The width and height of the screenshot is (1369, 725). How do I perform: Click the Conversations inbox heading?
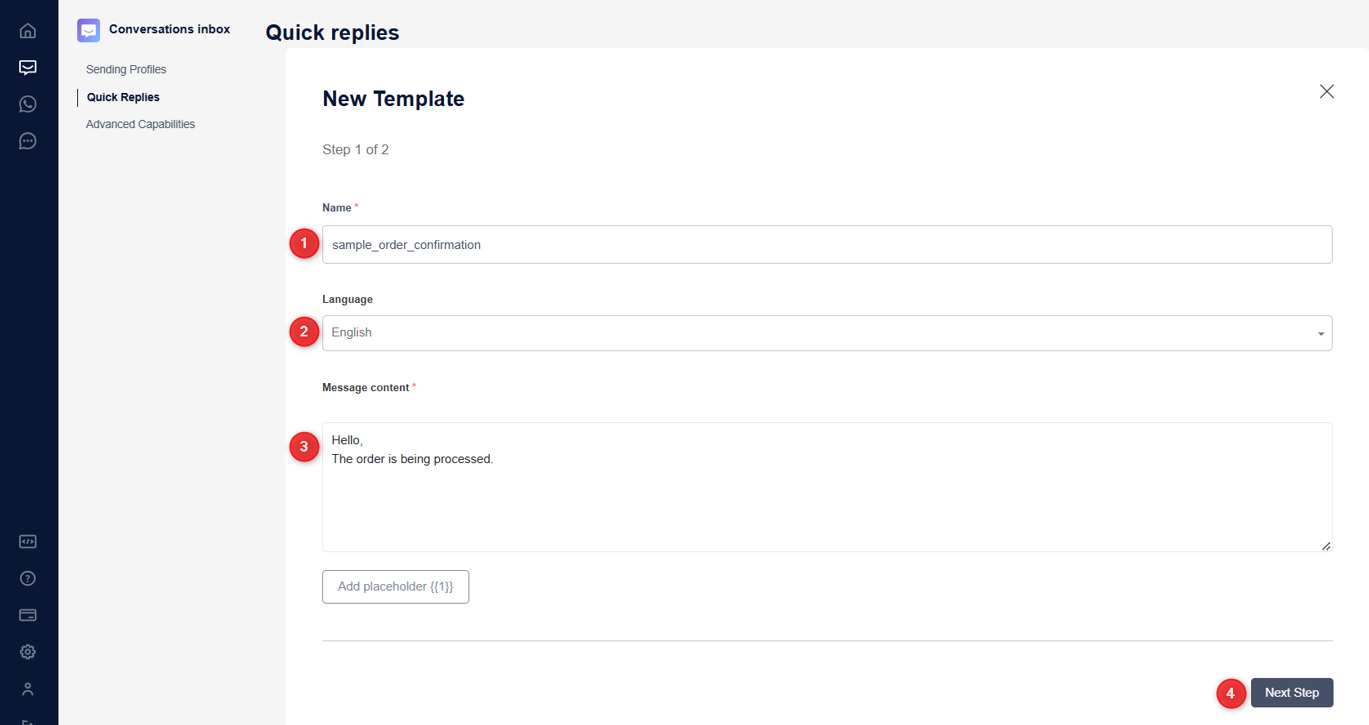[x=169, y=29]
